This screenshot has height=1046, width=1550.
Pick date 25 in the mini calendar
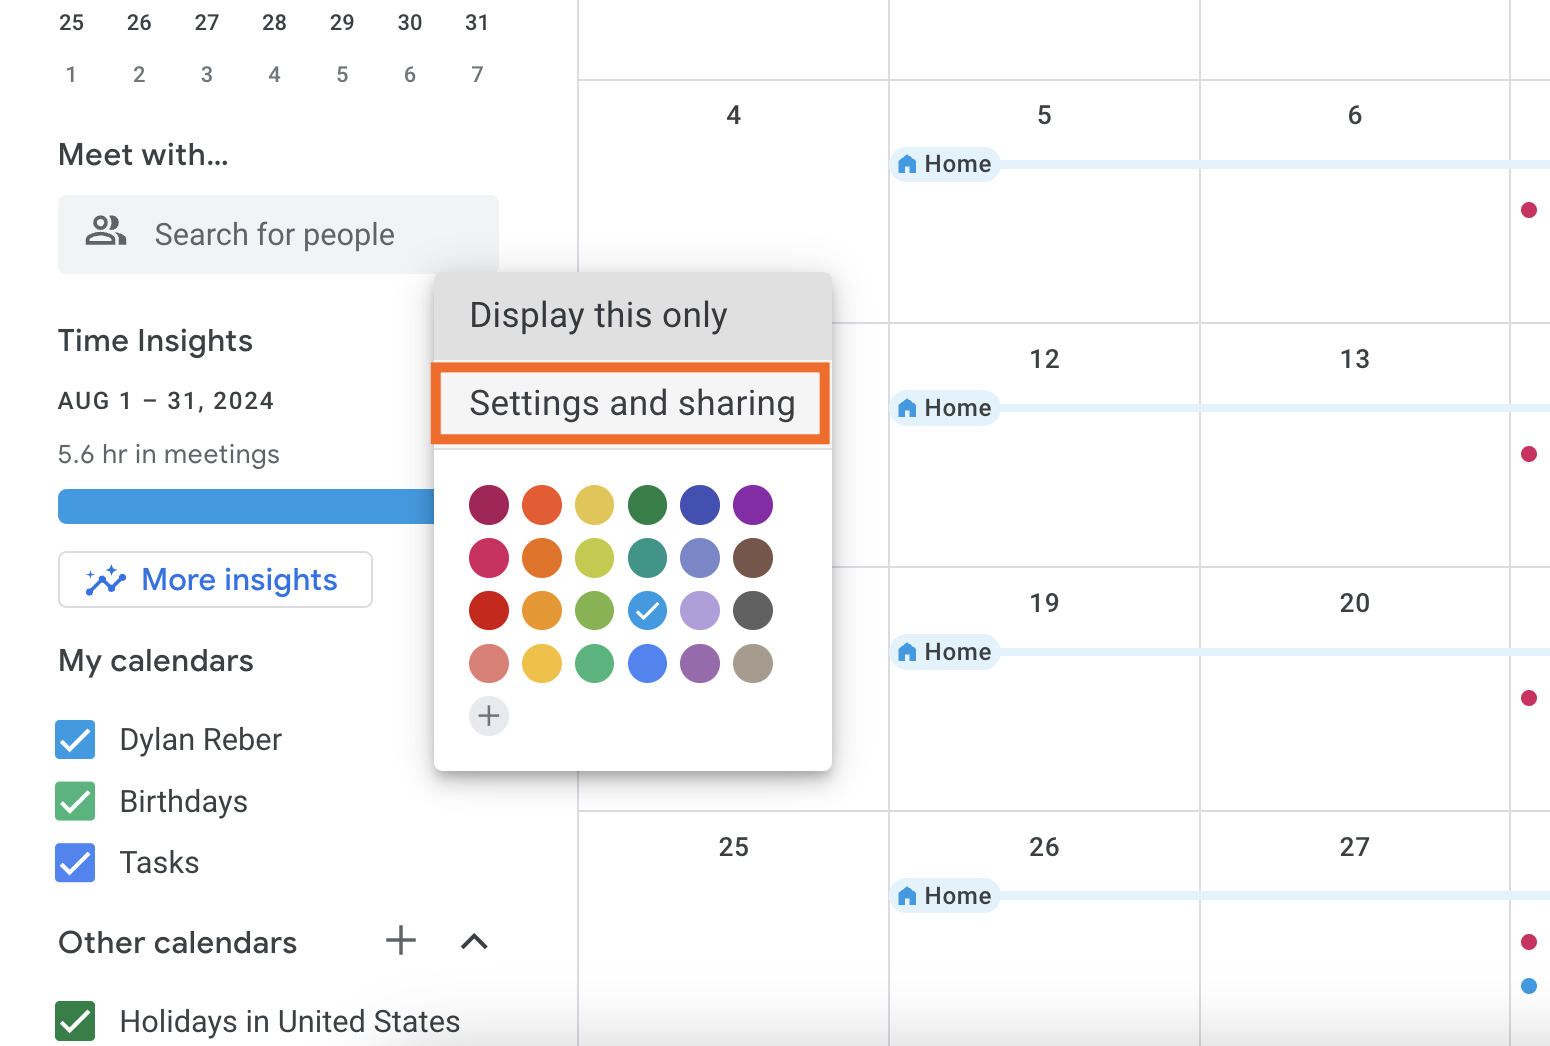[x=71, y=23]
